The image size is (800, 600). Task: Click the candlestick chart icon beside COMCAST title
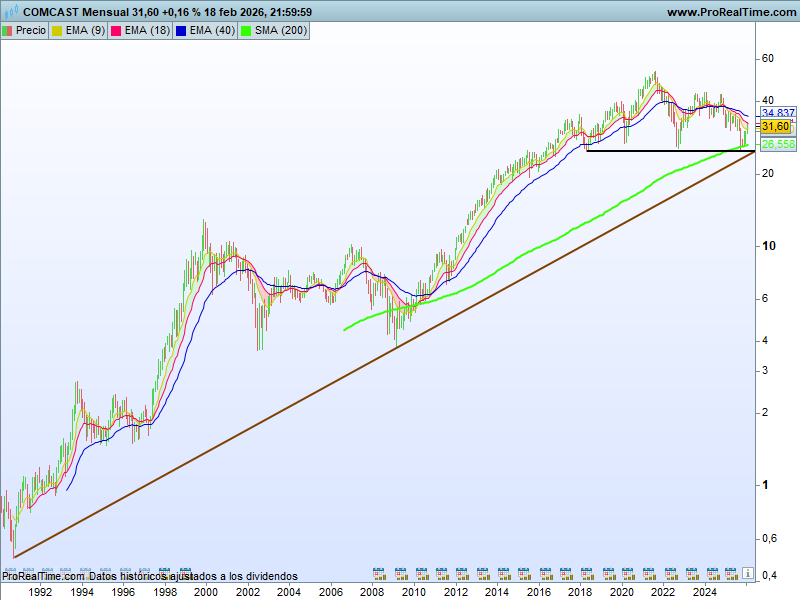[x=11, y=11]
